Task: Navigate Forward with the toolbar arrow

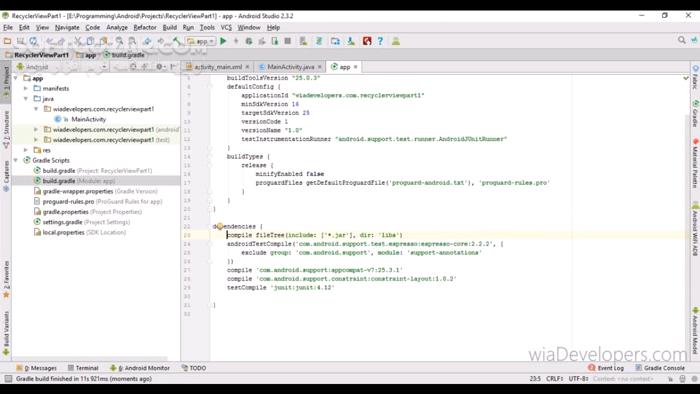Action: [x=161, y=41]
